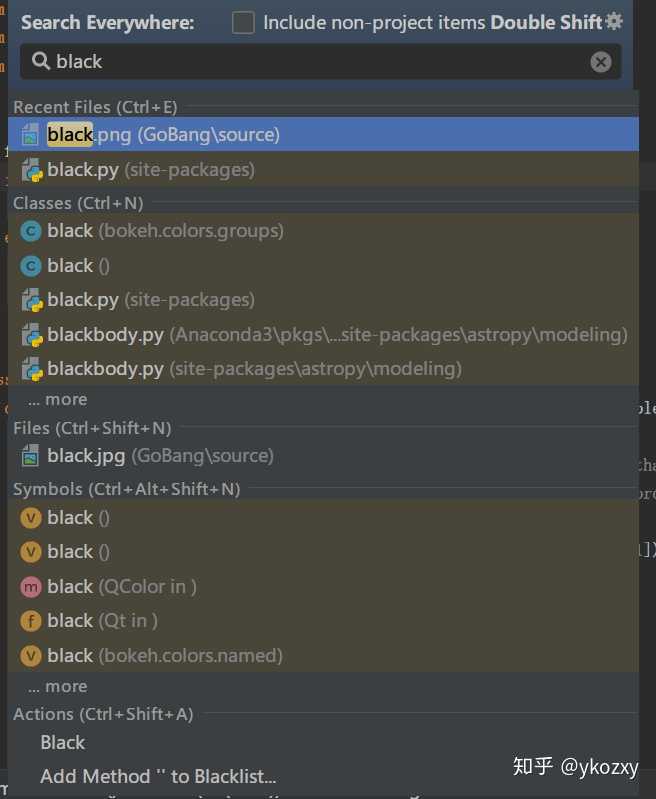Click the black Qt function icon
The height and width of the screenshot is (799, 656).
(31, 621)
